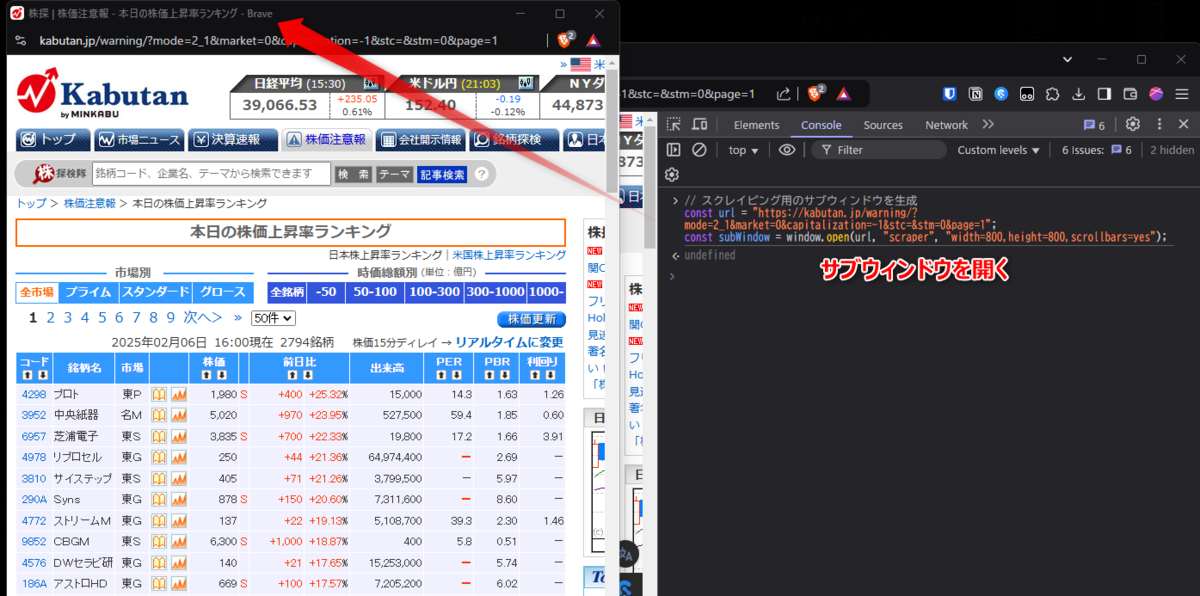Open news book icon for 3952 中央紙器 row
The width and height of the screenshot is (1200, 596).
click(x=159, y=415)
